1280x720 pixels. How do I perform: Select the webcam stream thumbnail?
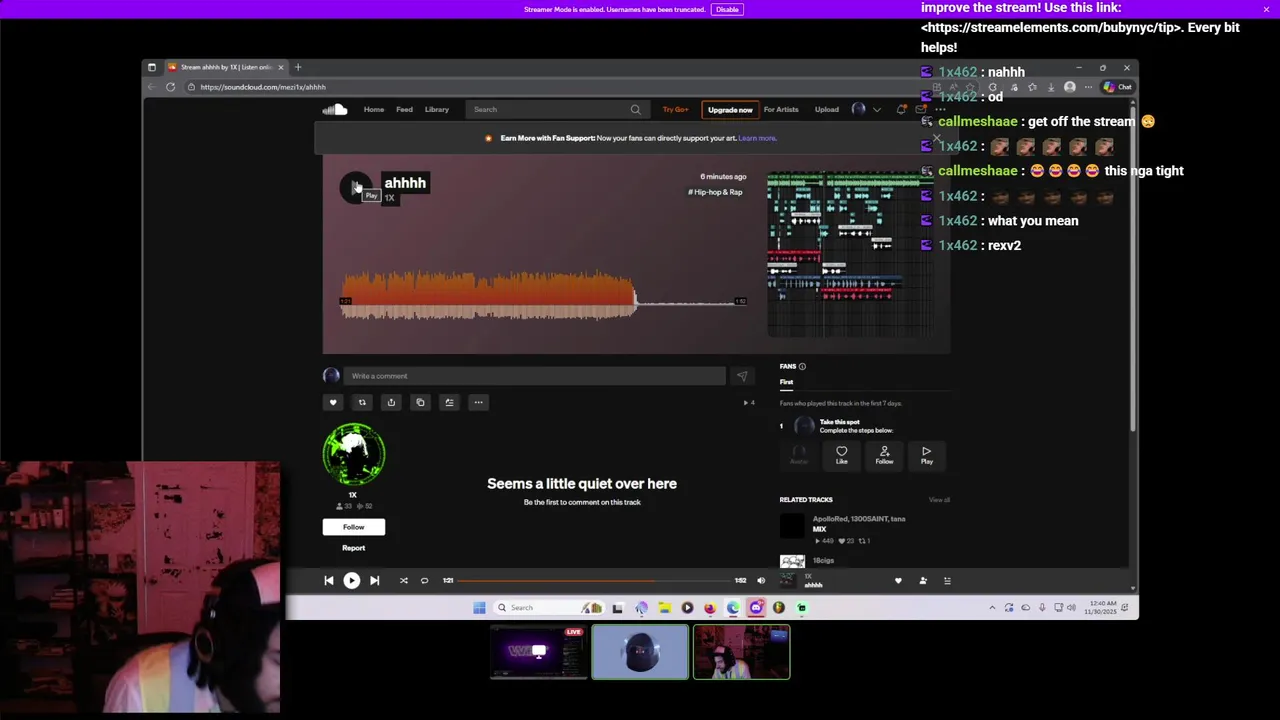click(741, 652)
